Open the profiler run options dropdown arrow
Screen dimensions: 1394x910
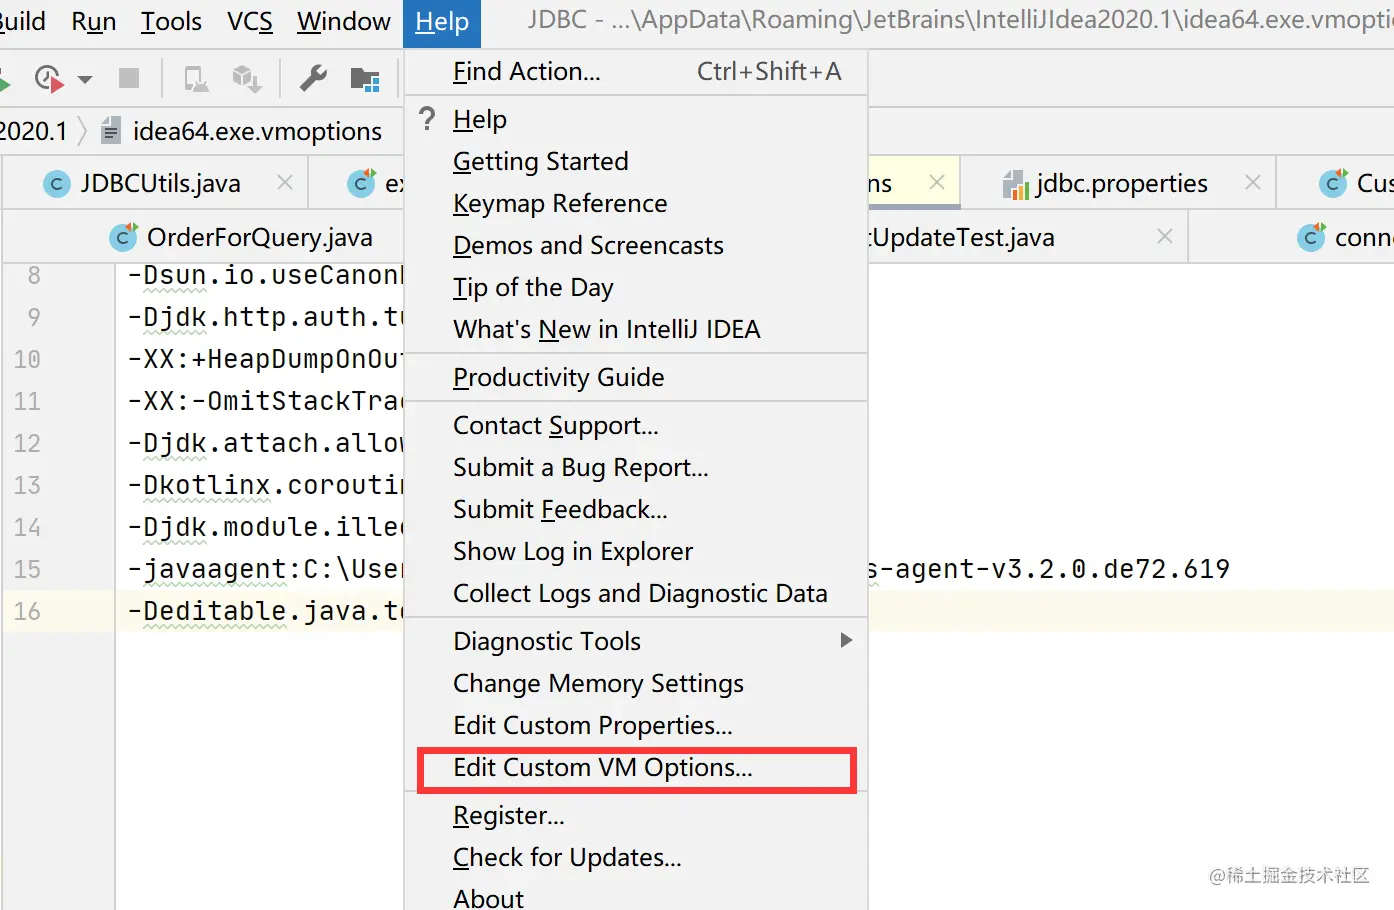(85, 79)
